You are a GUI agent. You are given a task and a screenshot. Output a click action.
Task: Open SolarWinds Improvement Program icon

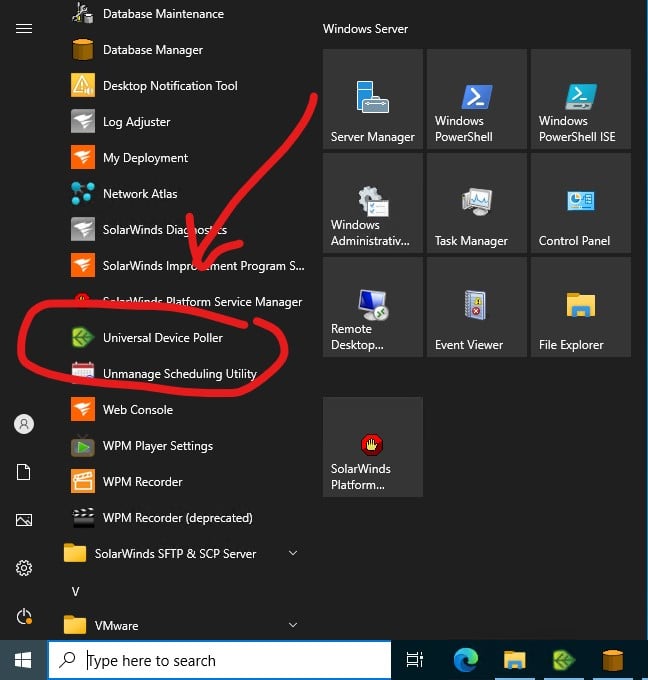[x=82, y=265]
